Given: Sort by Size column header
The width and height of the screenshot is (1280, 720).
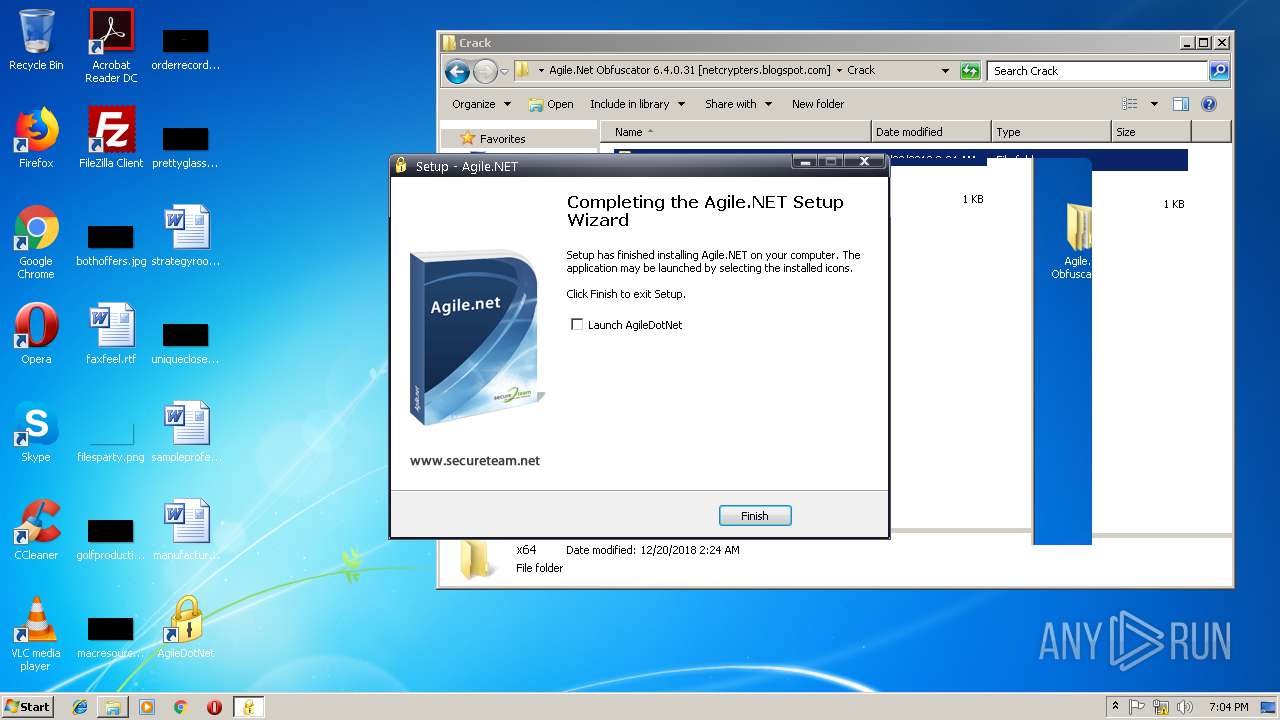Looking at the screenshot, I should coord(1151,132).
